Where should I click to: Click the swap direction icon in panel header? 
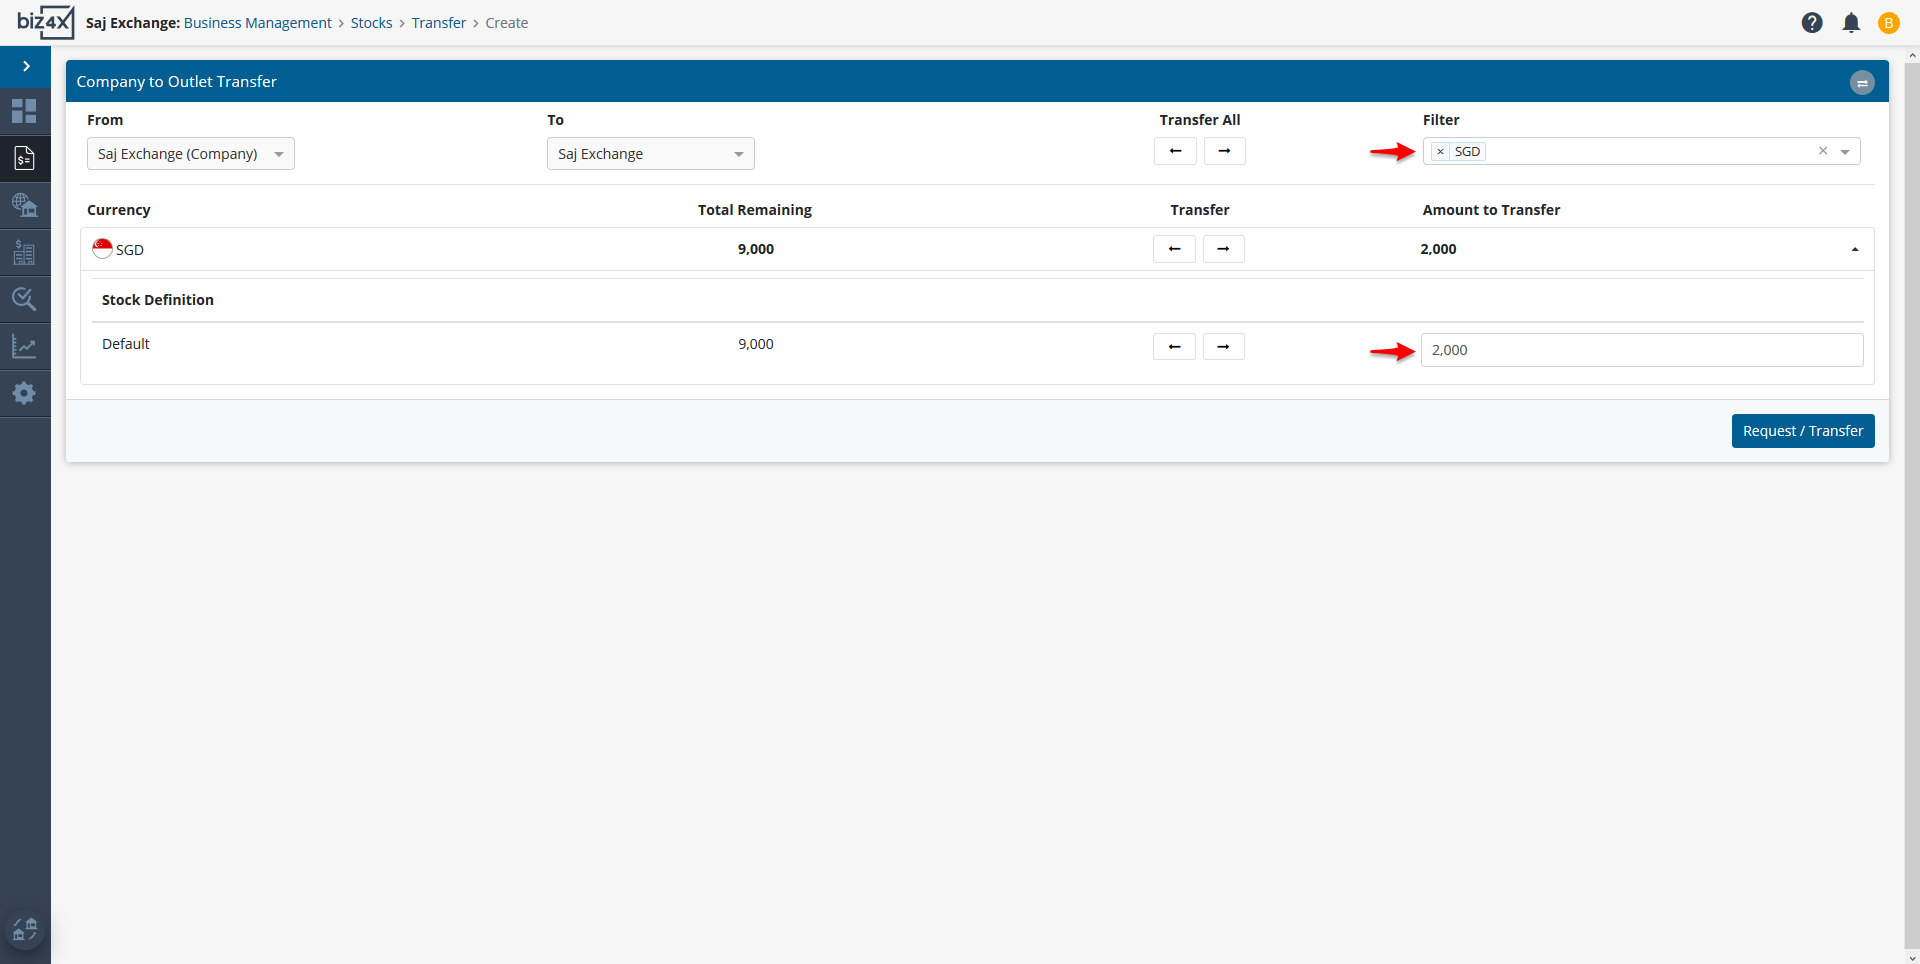tap(1861, 83)
